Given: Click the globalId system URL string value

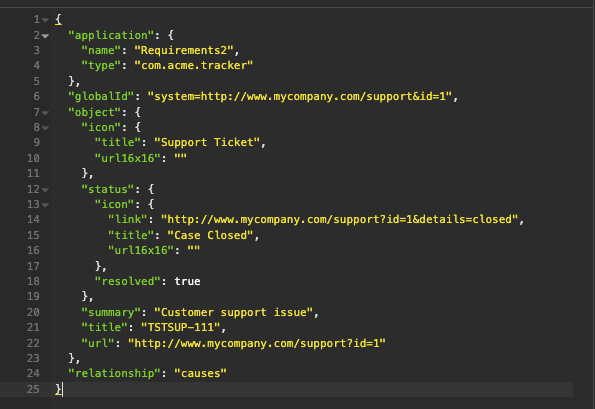Looking at the screenshot, I should 300,96.
